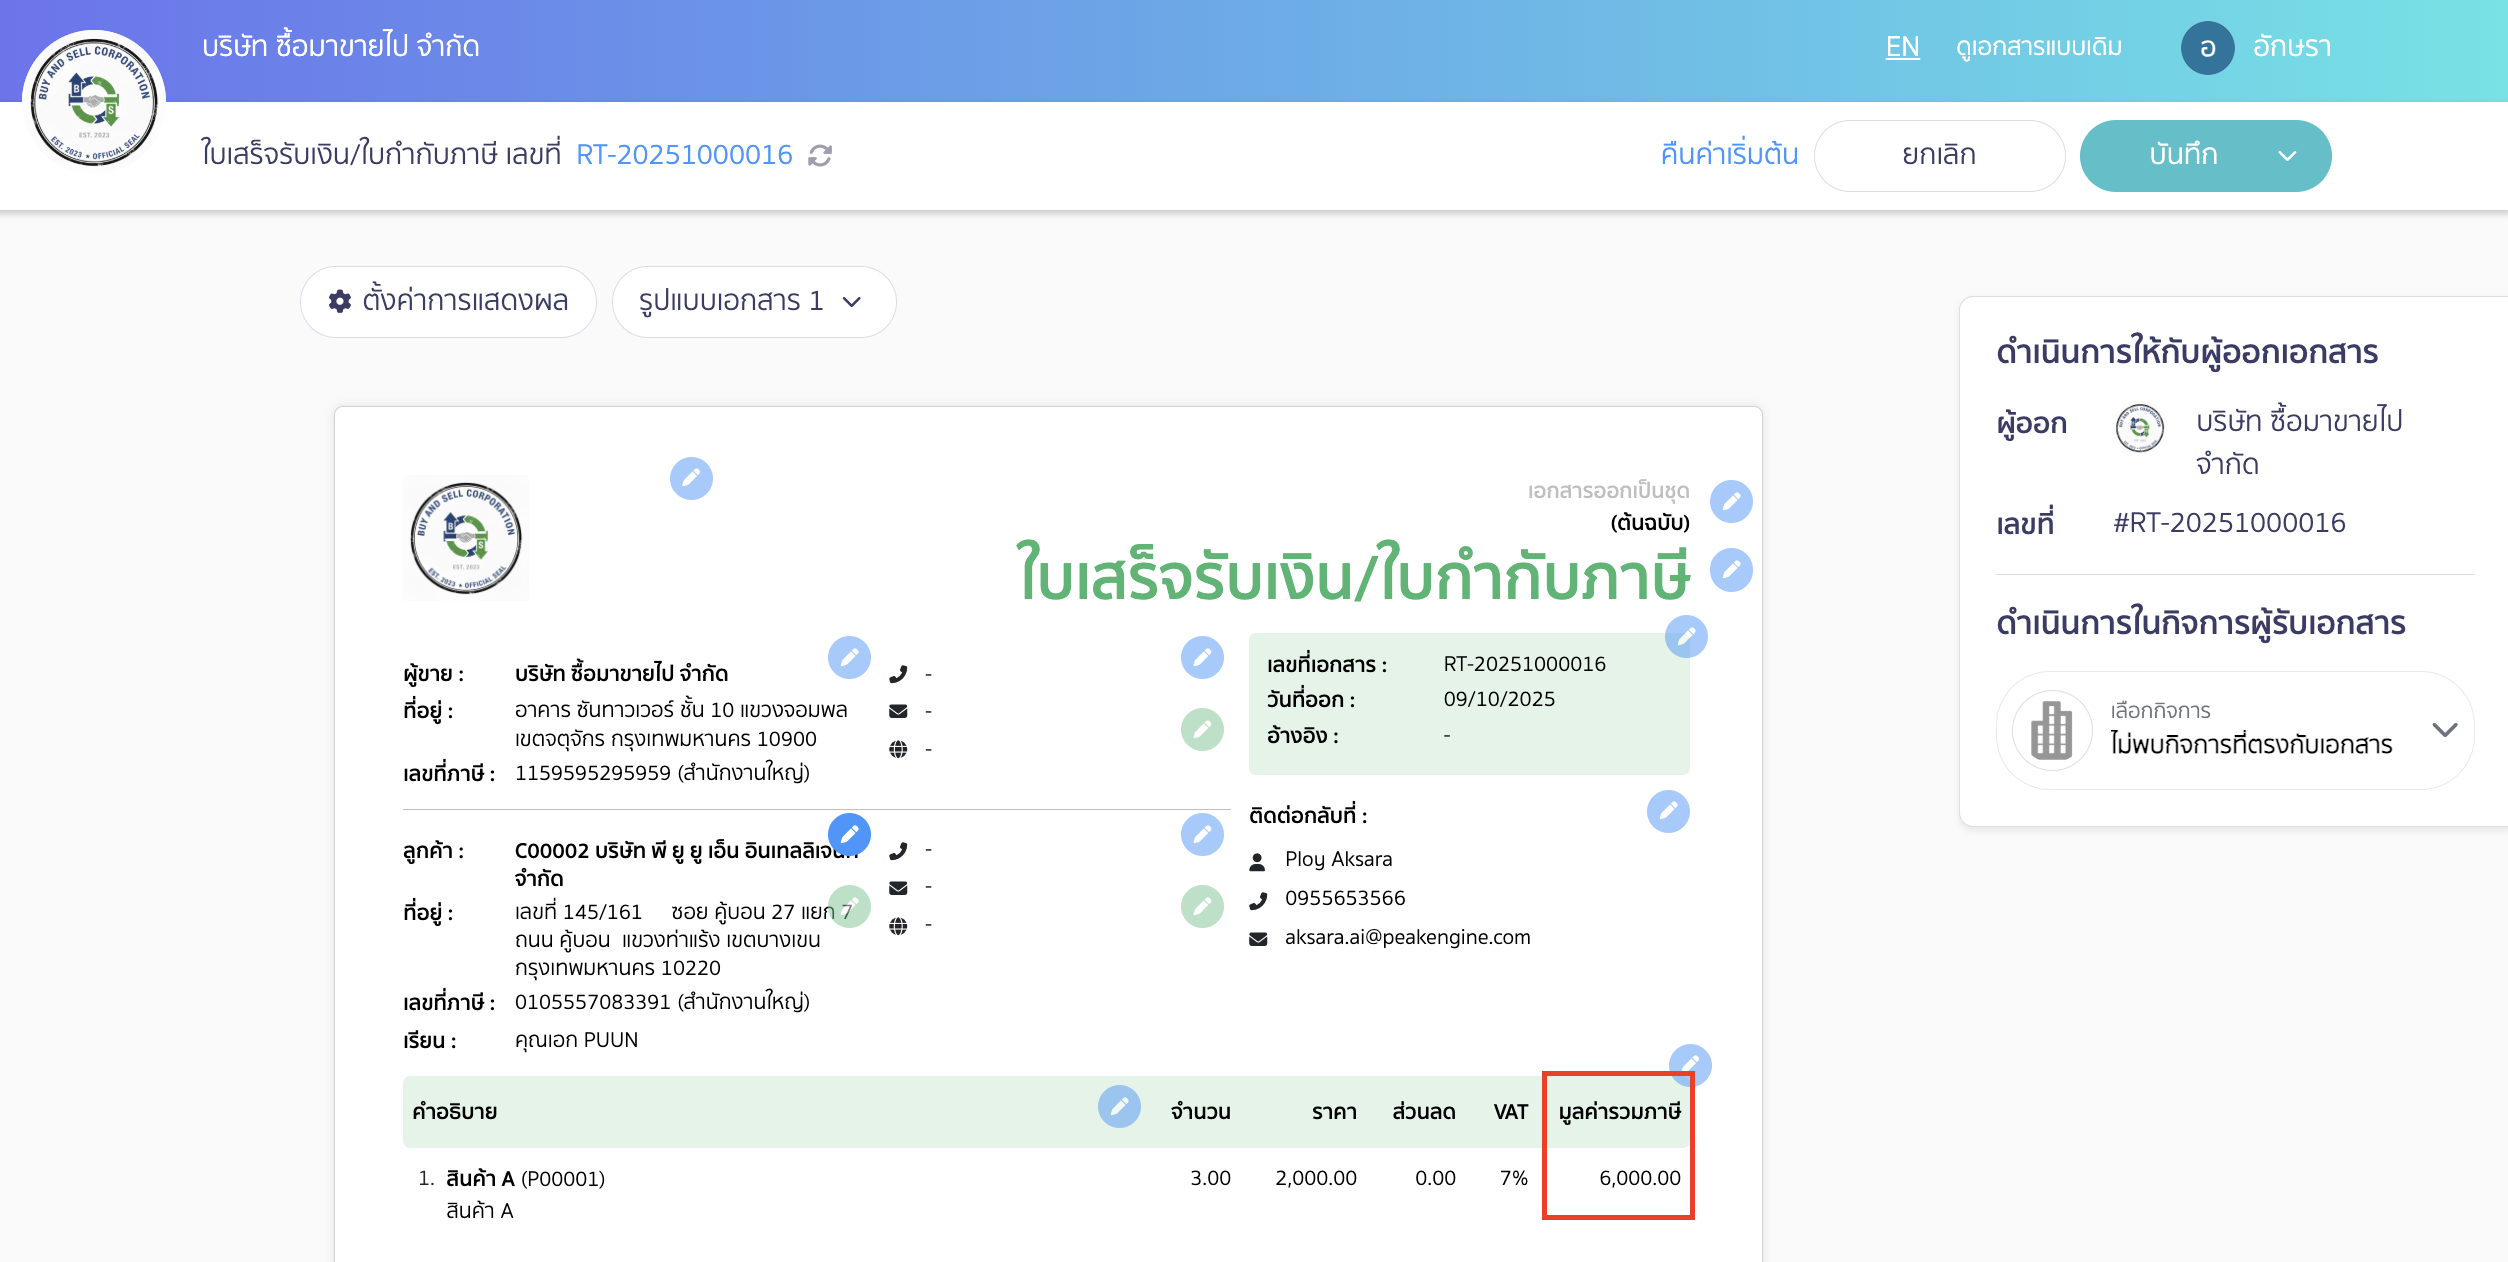The width and height of the screenshot is (2508, 1262).
Task: Switch interface language to EN
Action: [1902, 47]
